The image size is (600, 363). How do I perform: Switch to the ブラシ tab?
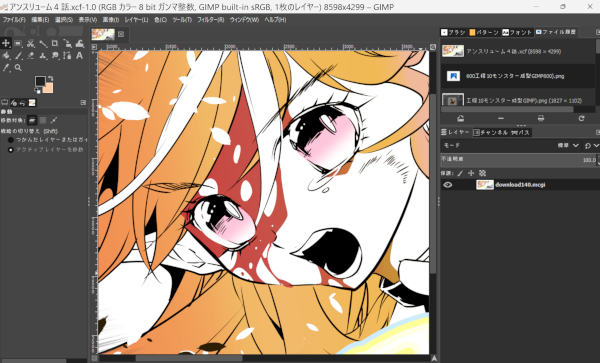453,33
